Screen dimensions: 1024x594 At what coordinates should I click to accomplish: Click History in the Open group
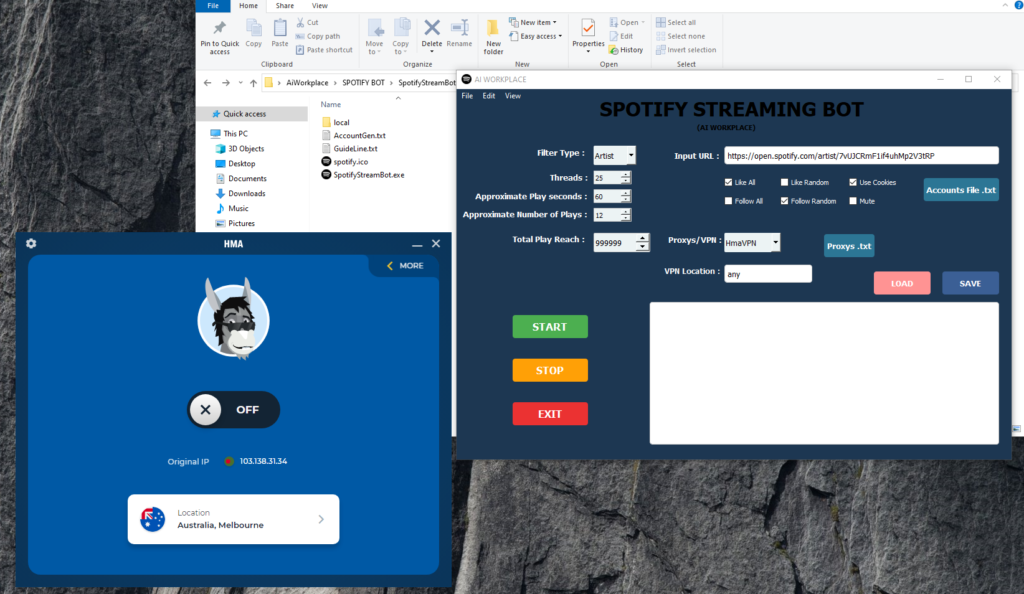[626, 50]
